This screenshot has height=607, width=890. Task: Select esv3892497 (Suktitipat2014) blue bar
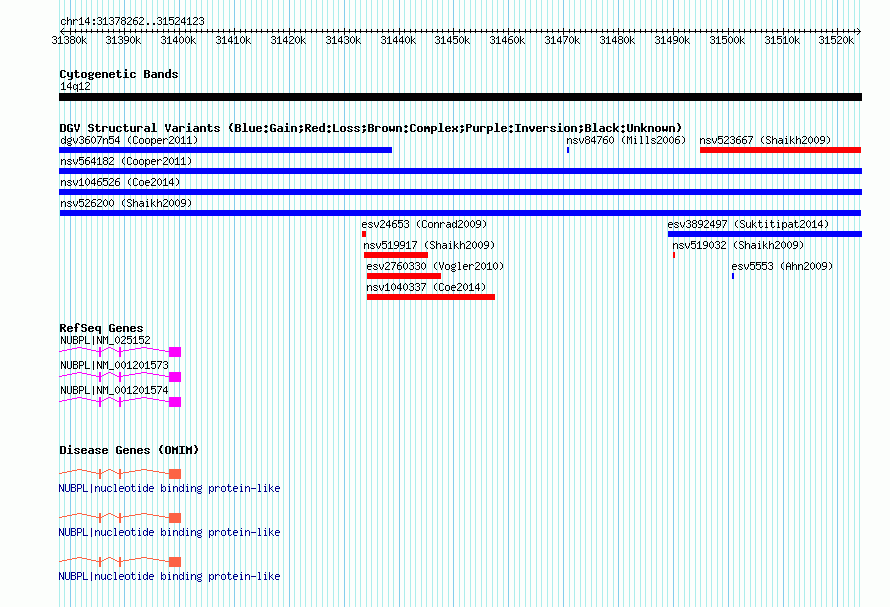coord(765,234)
